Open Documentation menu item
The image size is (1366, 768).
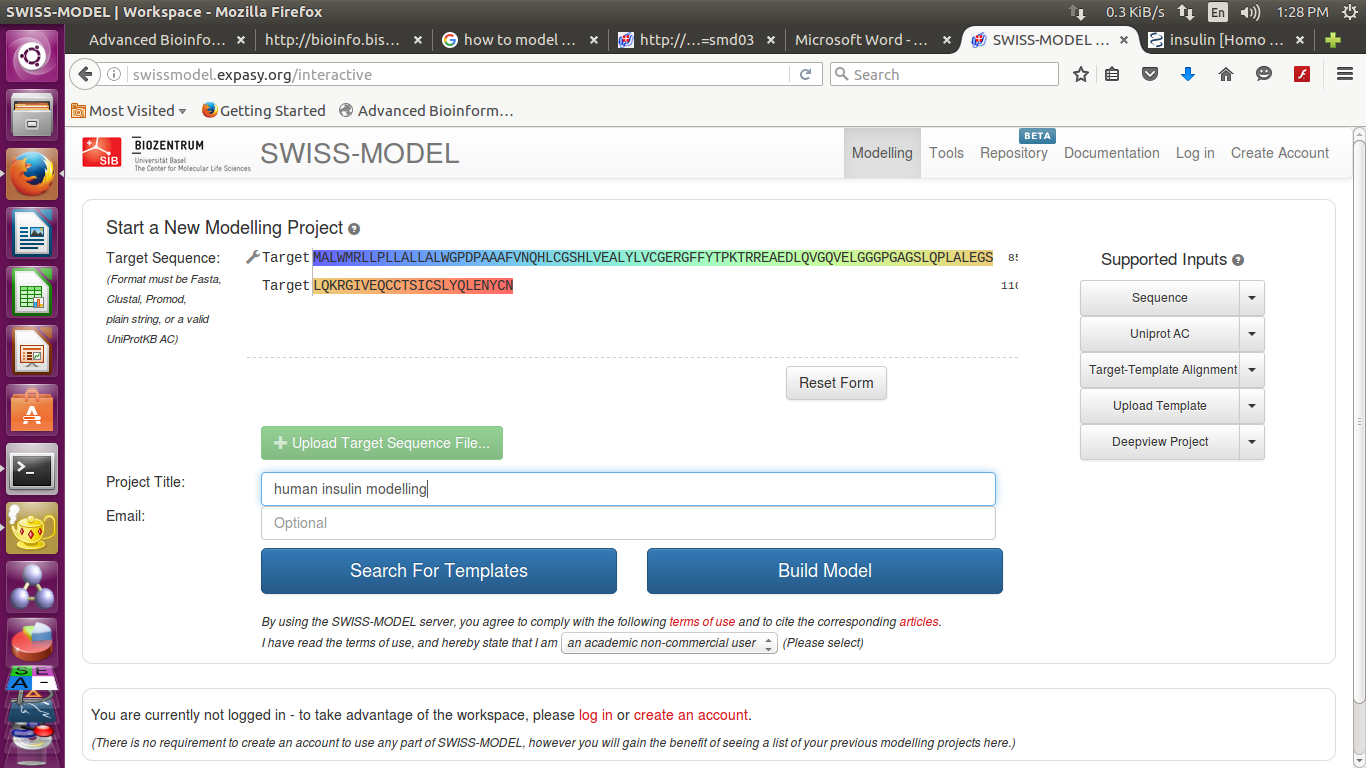point(1112,153)
